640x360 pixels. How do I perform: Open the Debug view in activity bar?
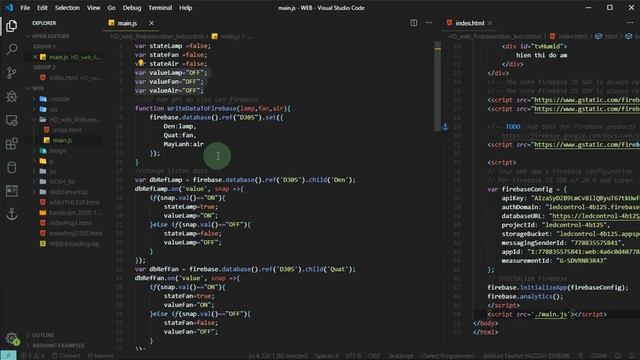tap(11, 96)
